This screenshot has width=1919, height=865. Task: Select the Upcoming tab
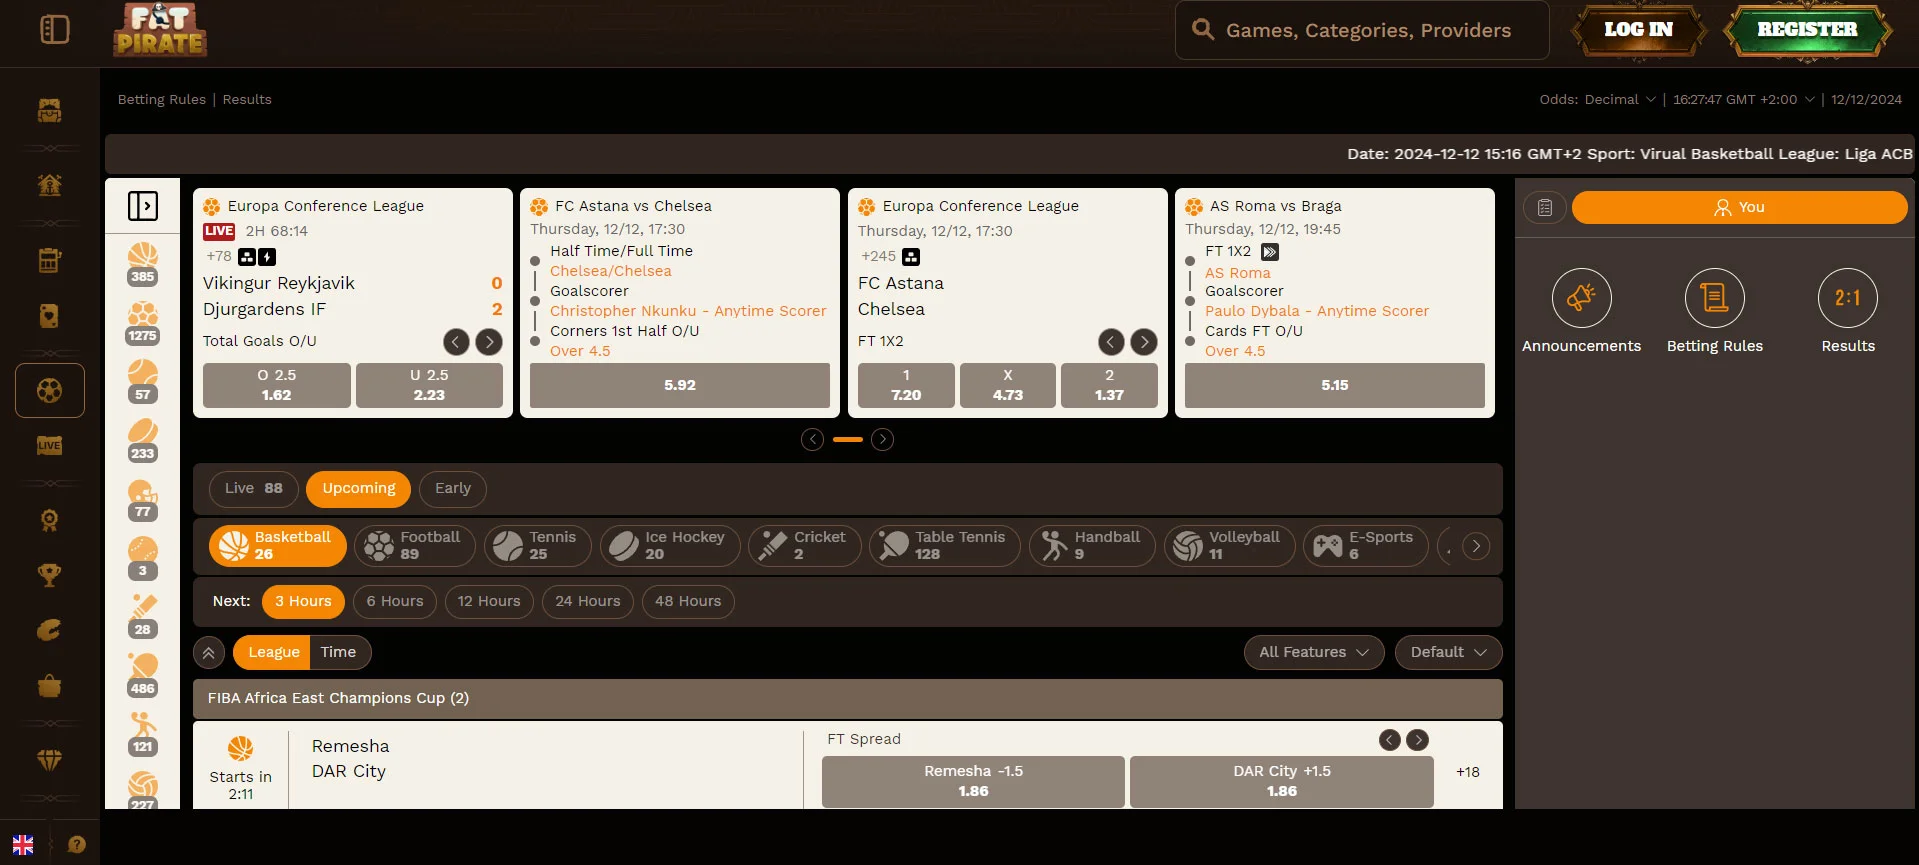pyautogui.click(x=358, y=488)
